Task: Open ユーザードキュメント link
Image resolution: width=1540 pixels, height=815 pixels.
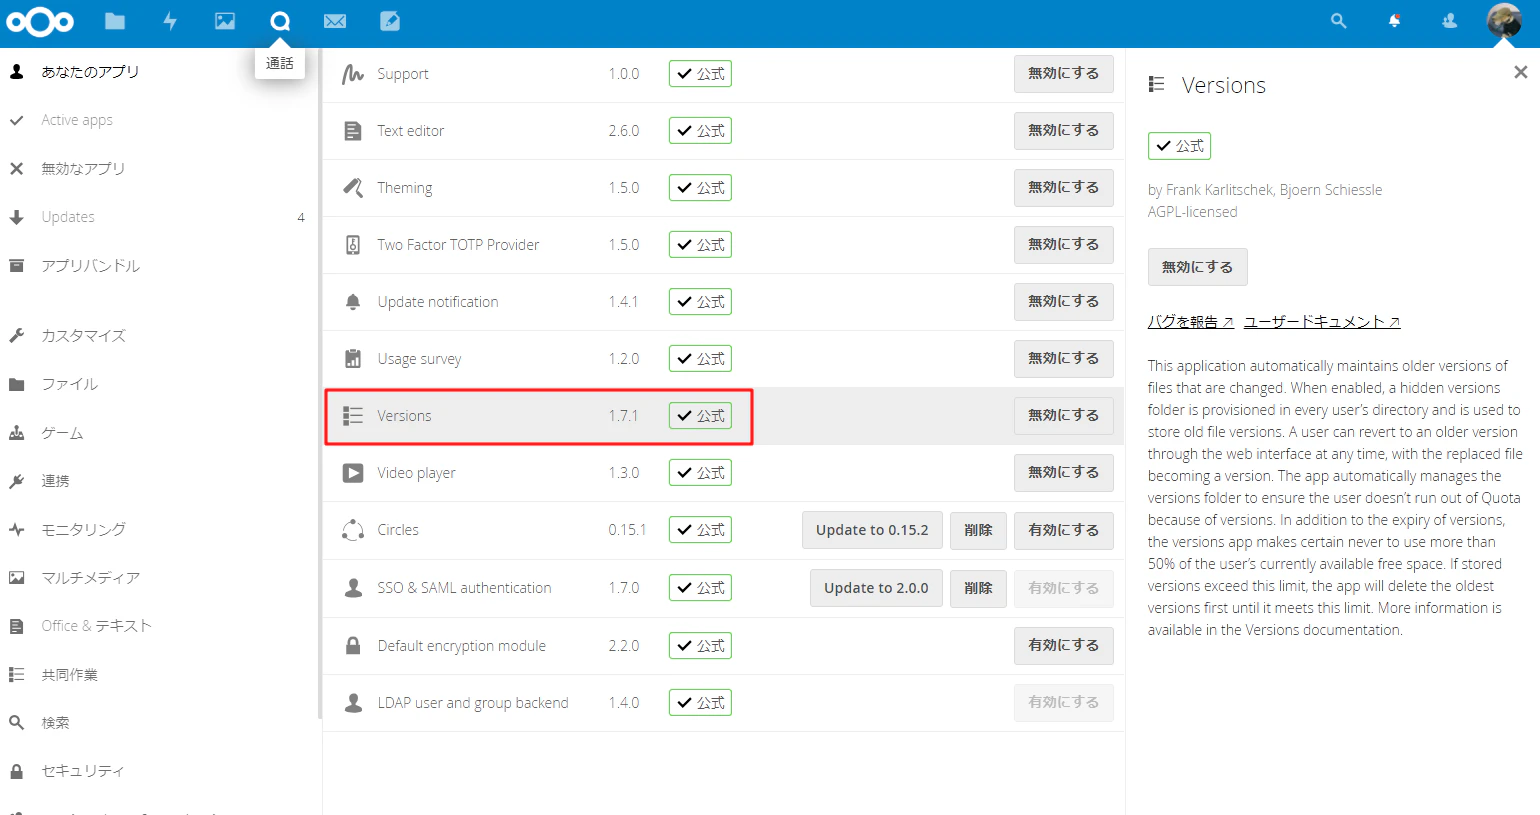Action: (x=1322, y=322)
